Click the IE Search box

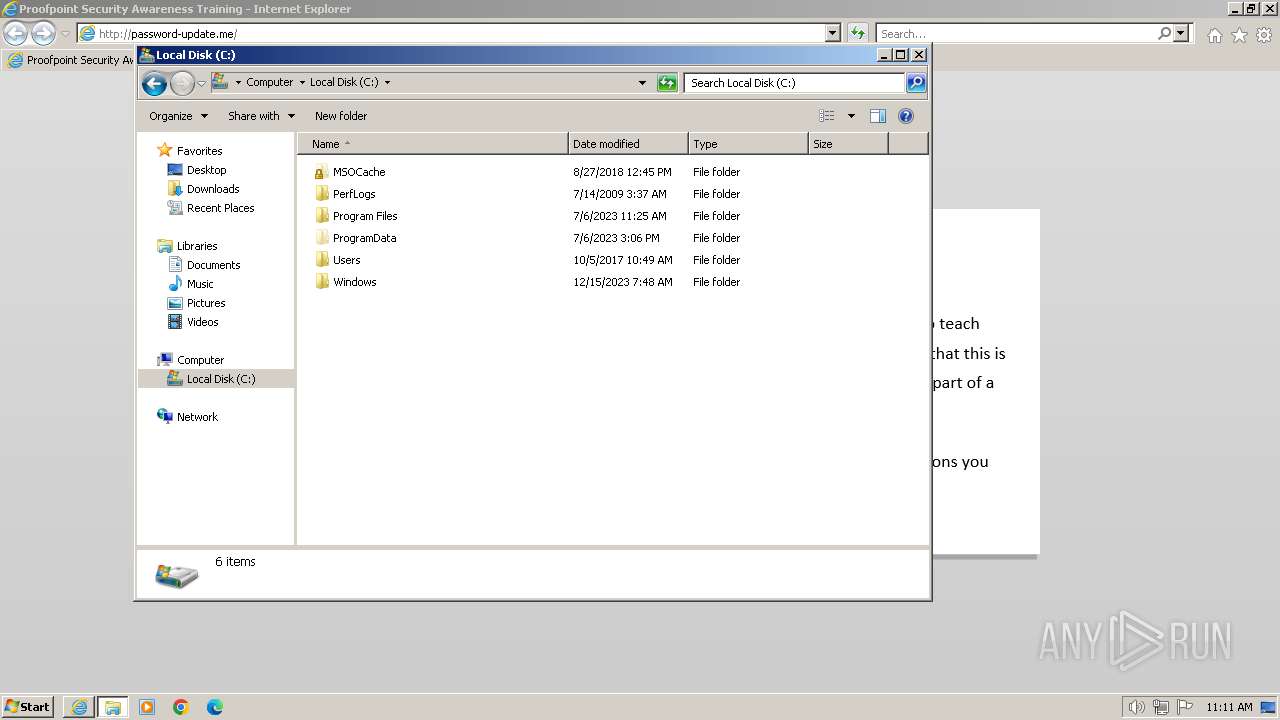point(1016,34)
